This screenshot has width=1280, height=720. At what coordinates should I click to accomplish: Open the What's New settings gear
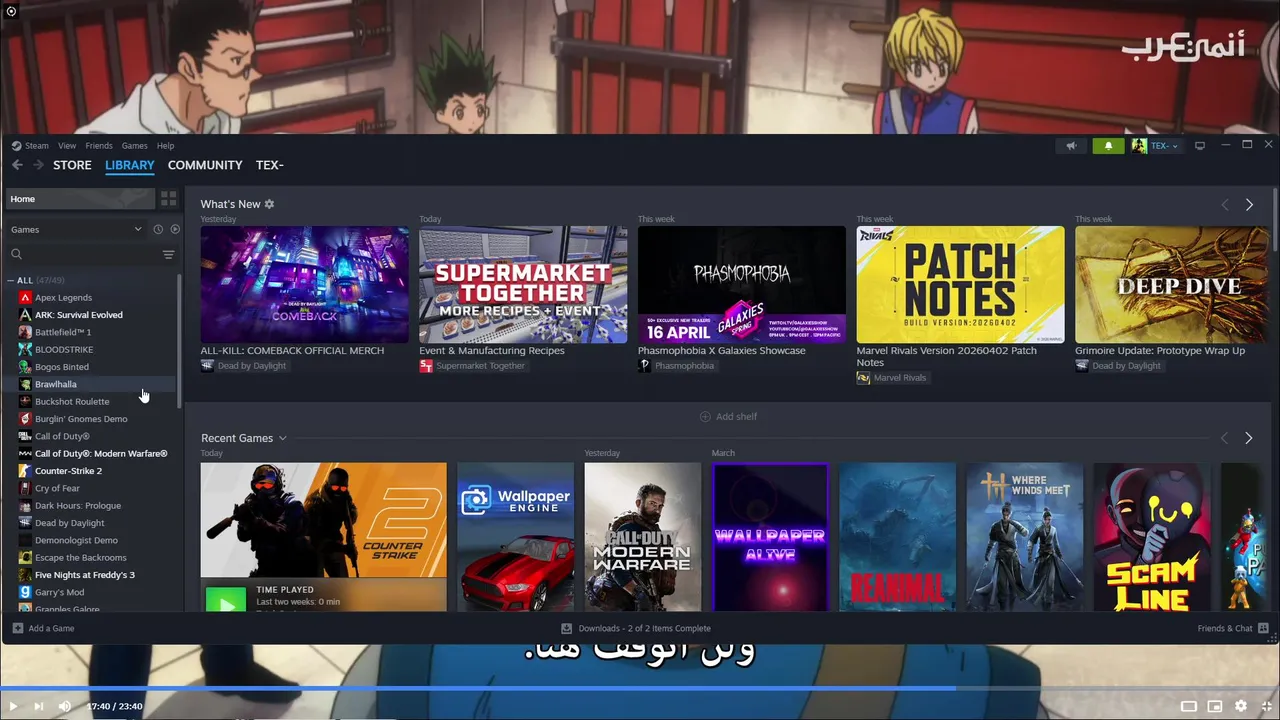pyautogui.click(x=269, y=204)
